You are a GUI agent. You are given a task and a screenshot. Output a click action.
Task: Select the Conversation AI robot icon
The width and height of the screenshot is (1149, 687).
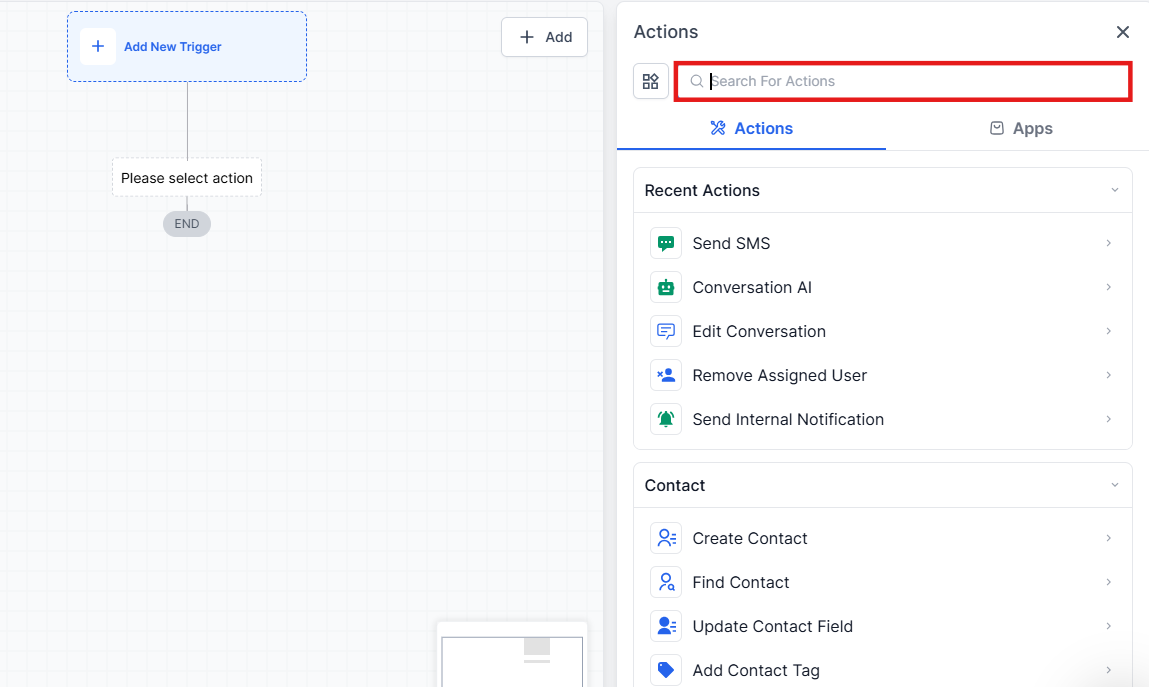pos(665,287)
